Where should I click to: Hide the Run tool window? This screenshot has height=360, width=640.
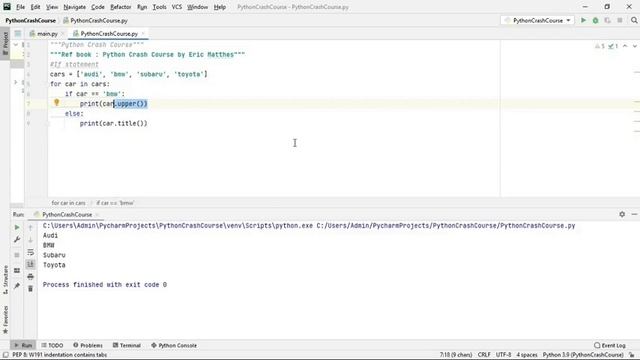click(x=634, y=214)
